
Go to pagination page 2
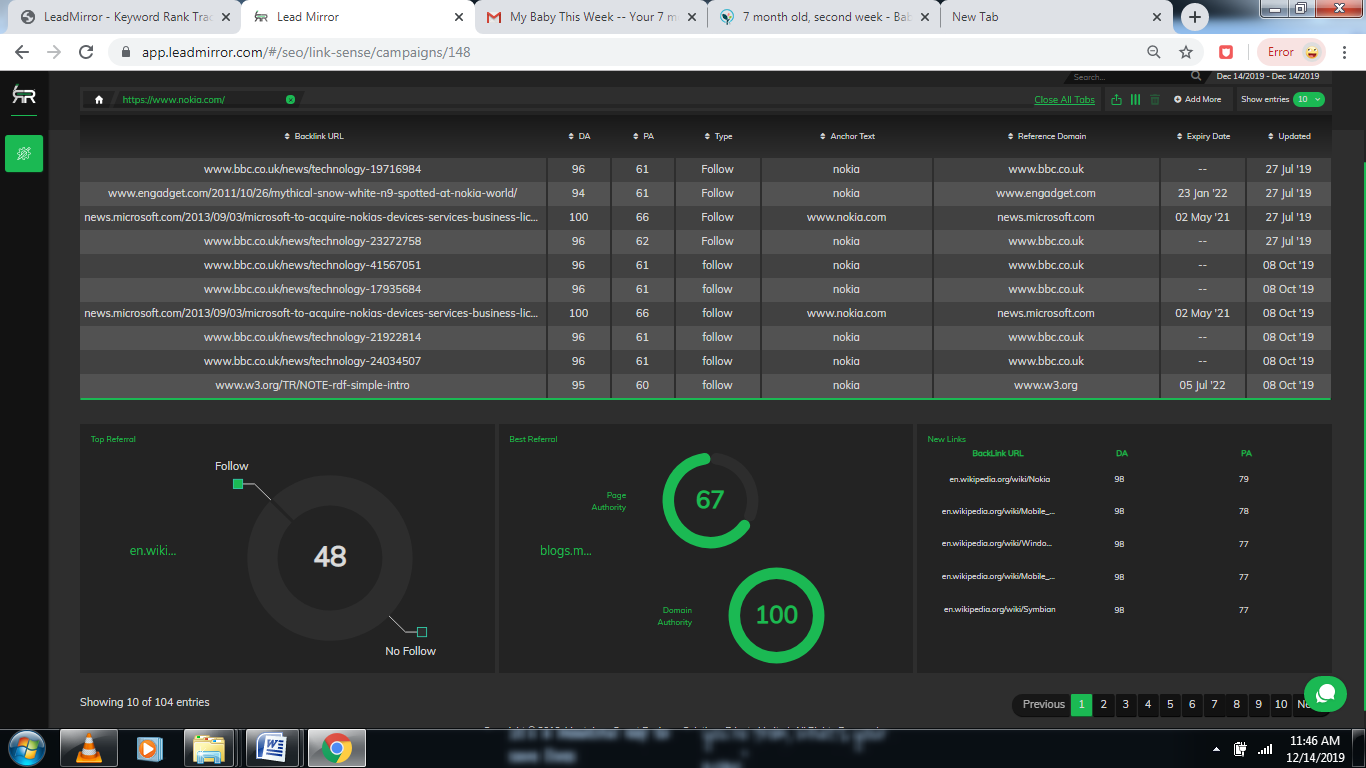point(1103,704)
